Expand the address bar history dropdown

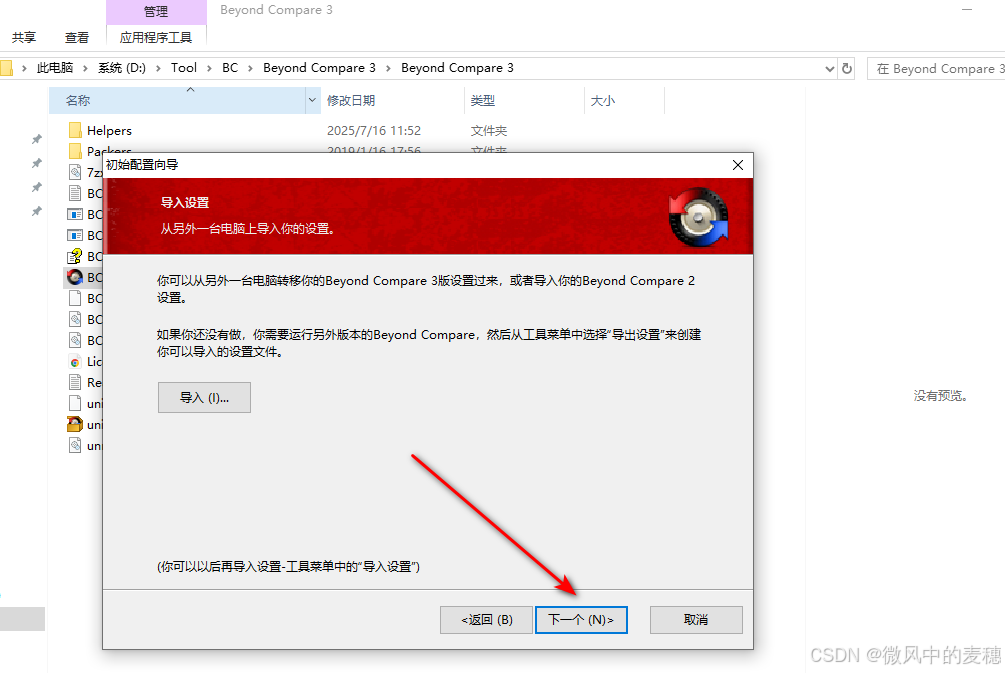(829, 69)
